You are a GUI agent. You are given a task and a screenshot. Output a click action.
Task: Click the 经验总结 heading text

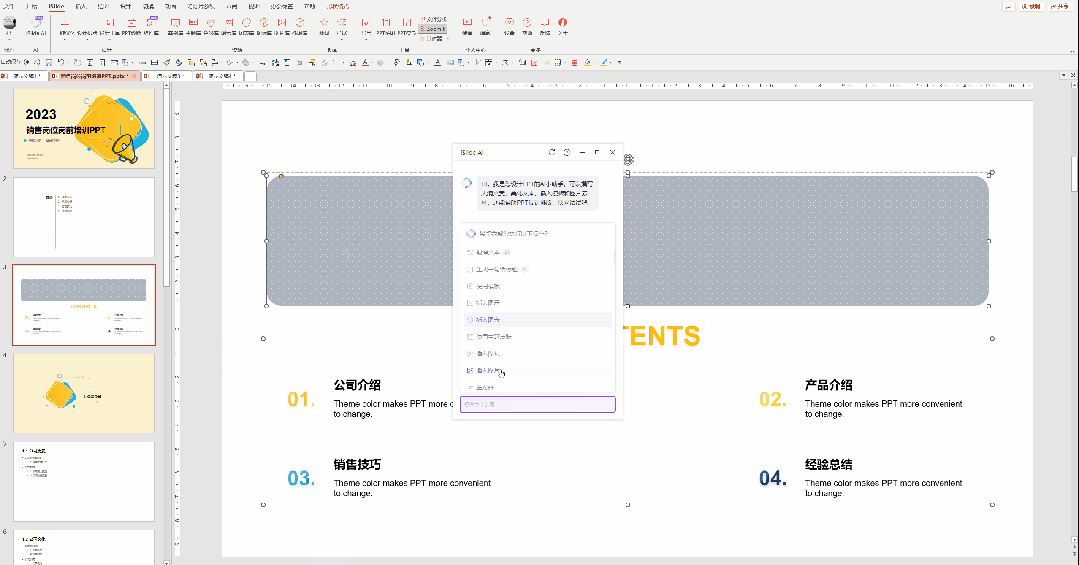point(829,465)
